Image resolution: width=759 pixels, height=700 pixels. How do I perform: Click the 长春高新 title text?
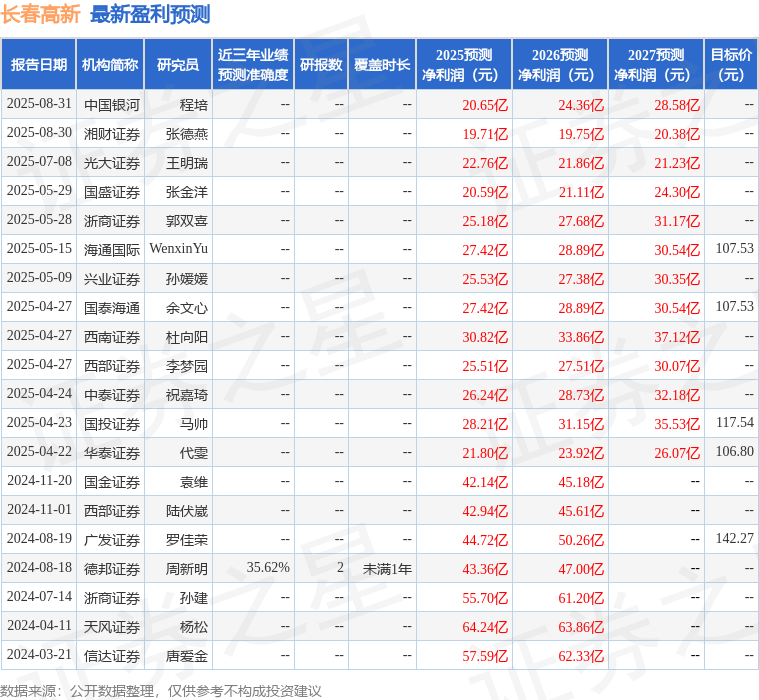pos(40,14)
